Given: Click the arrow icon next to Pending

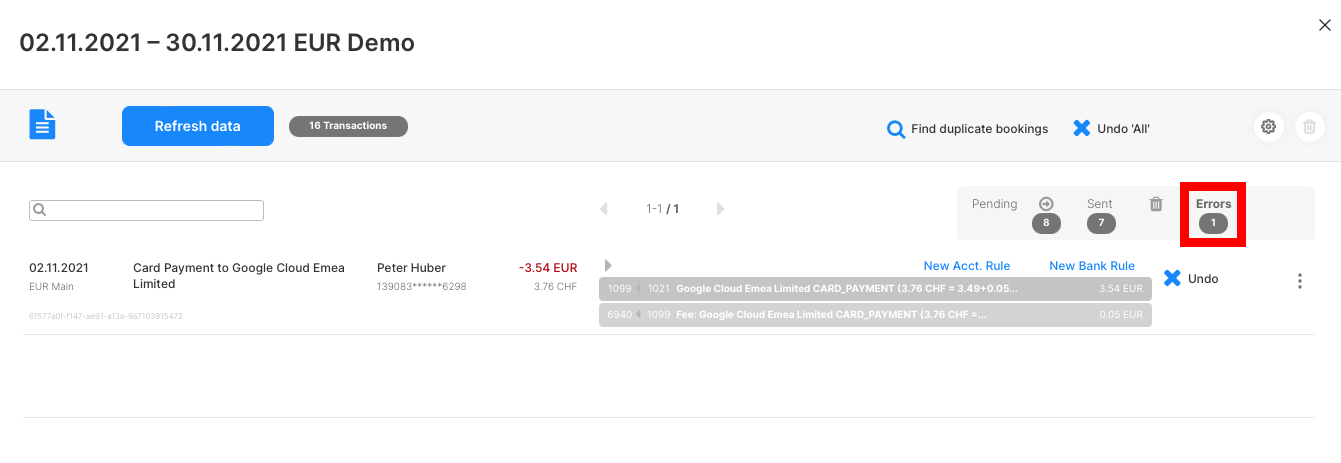Looking at the screenshot, I should click(x=1046, y=204).
